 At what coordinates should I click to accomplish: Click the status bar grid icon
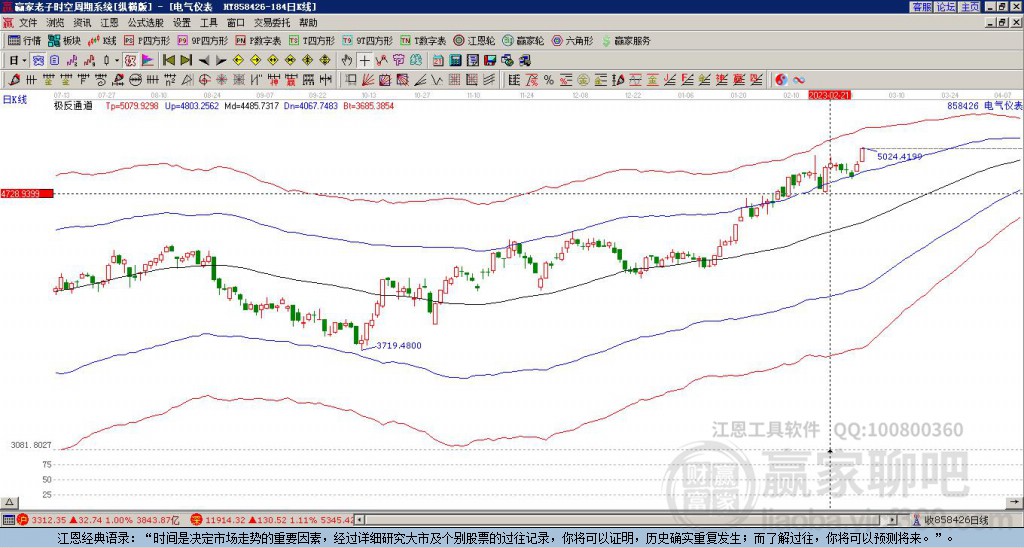click(8, 520)
